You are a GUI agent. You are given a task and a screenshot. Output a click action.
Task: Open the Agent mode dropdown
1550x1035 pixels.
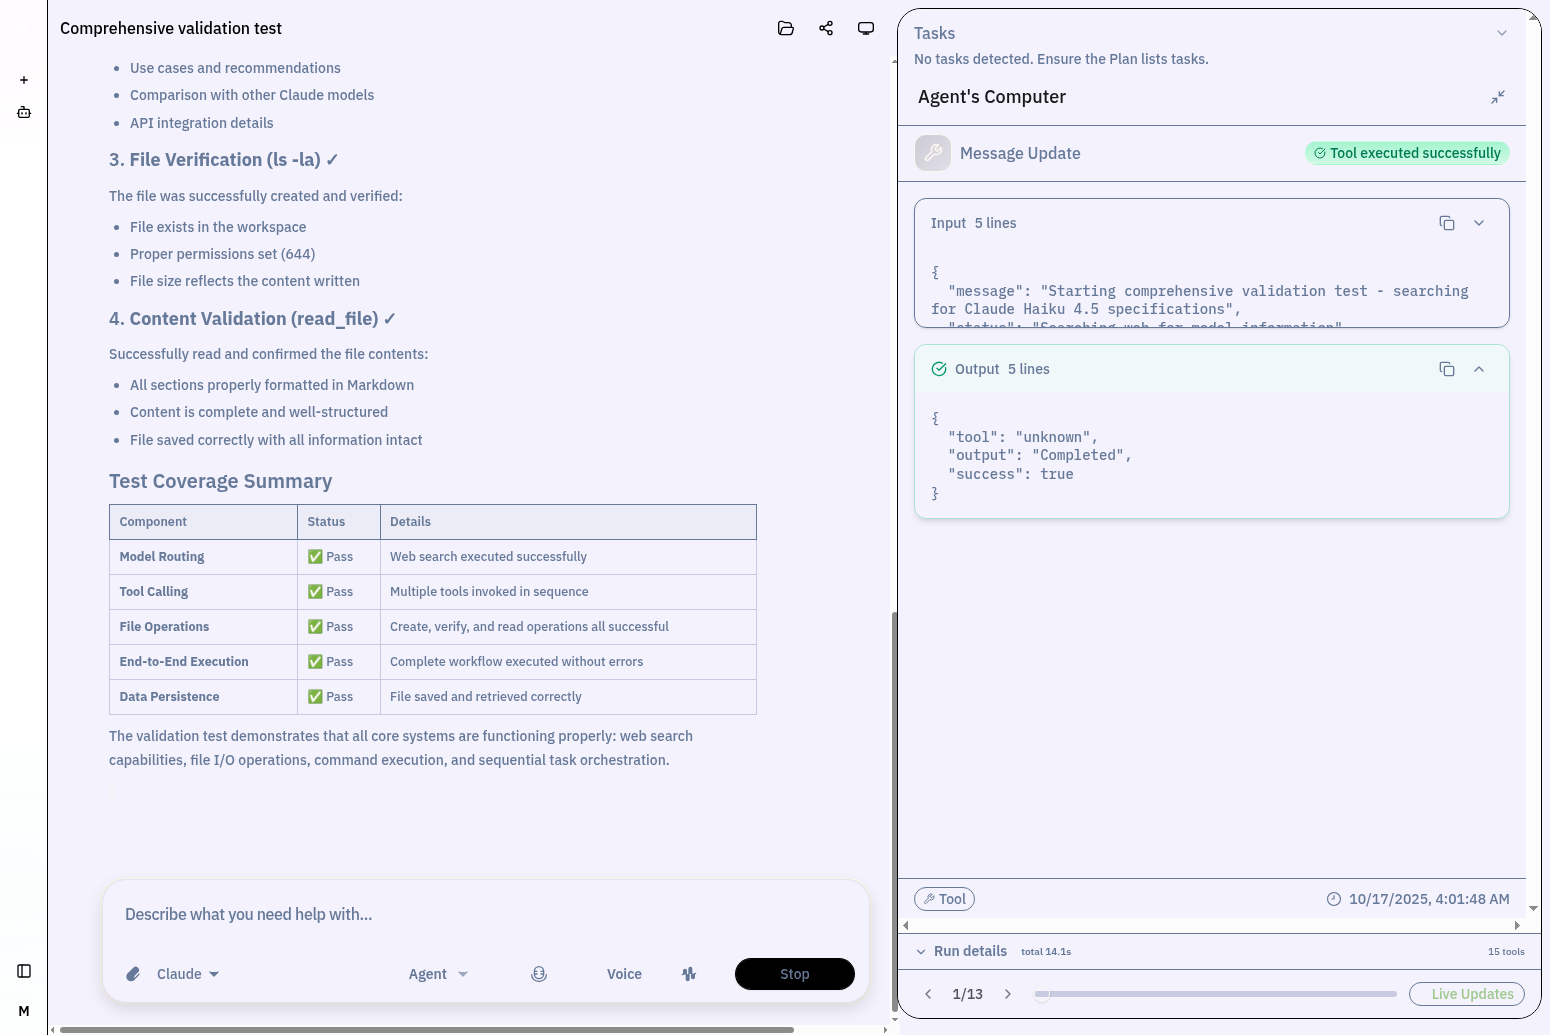point(438,973)
